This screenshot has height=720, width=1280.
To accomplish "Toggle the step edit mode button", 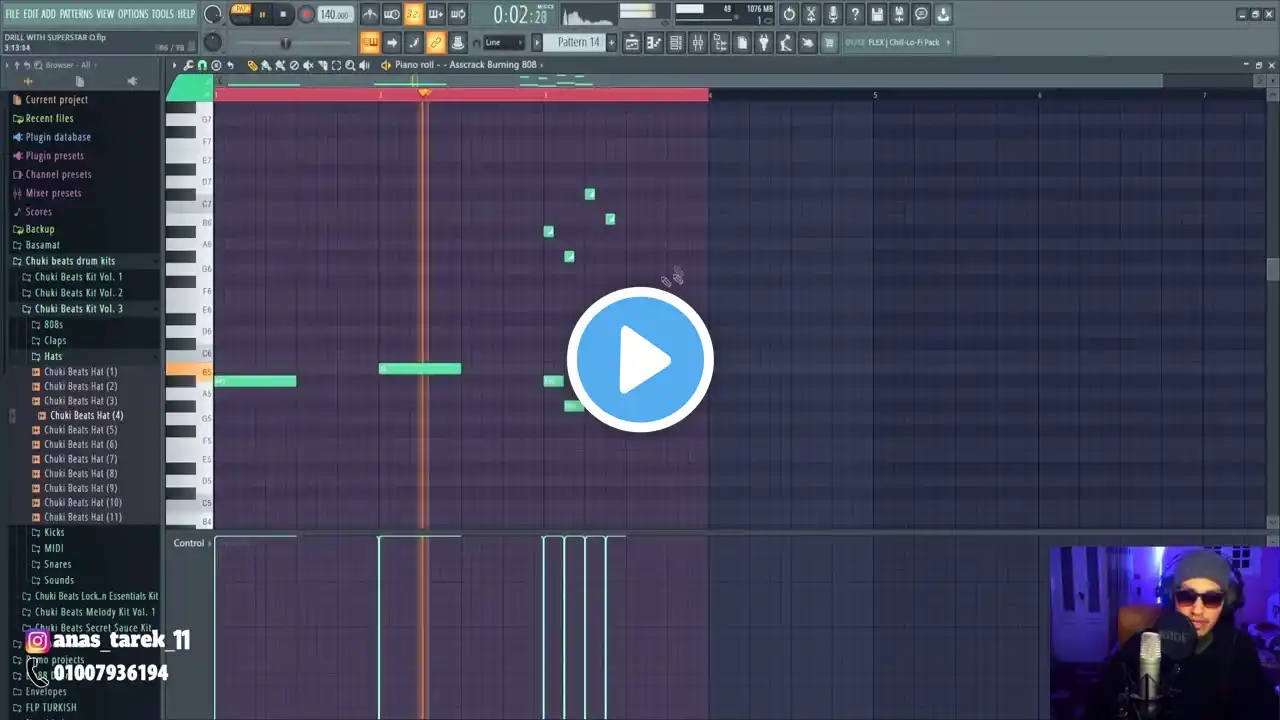I will point(414,42).
